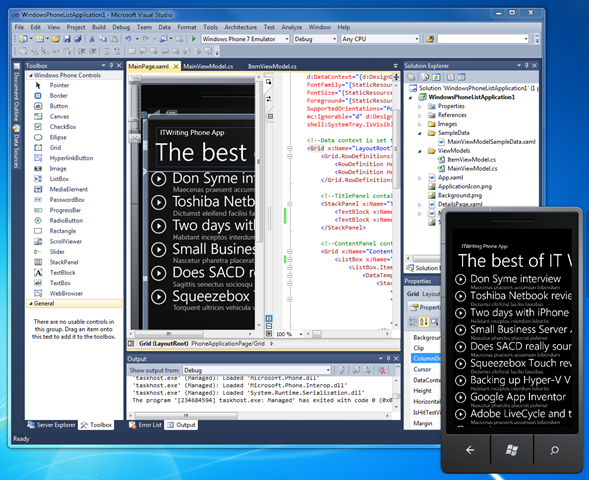
Task: Open the Build menu
Action: click(99, 27)
